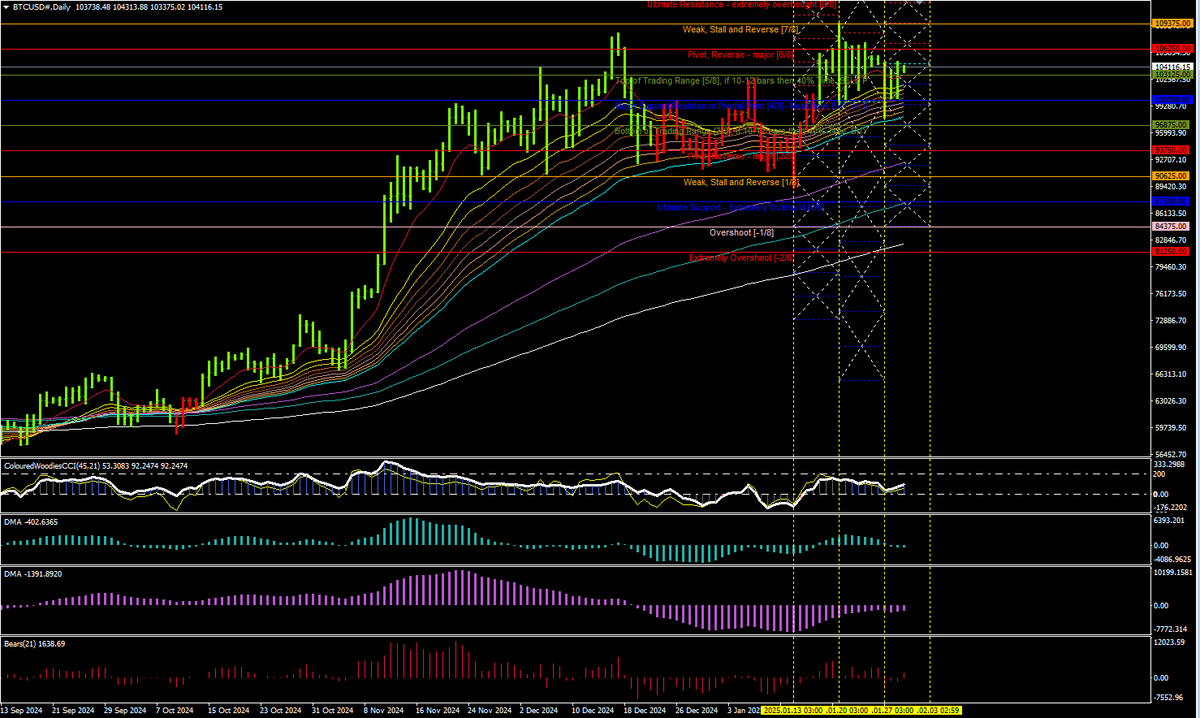The width and height of the screenshot is (1200, 718).
Task: Click the -176.2202 CCI scale value
Action: coord(1171,507)
